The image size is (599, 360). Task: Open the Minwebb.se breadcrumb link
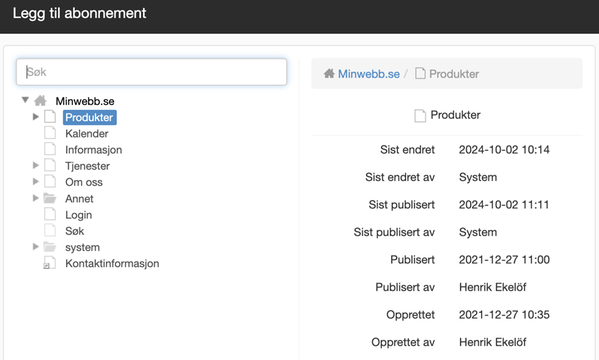coord(369,74)
